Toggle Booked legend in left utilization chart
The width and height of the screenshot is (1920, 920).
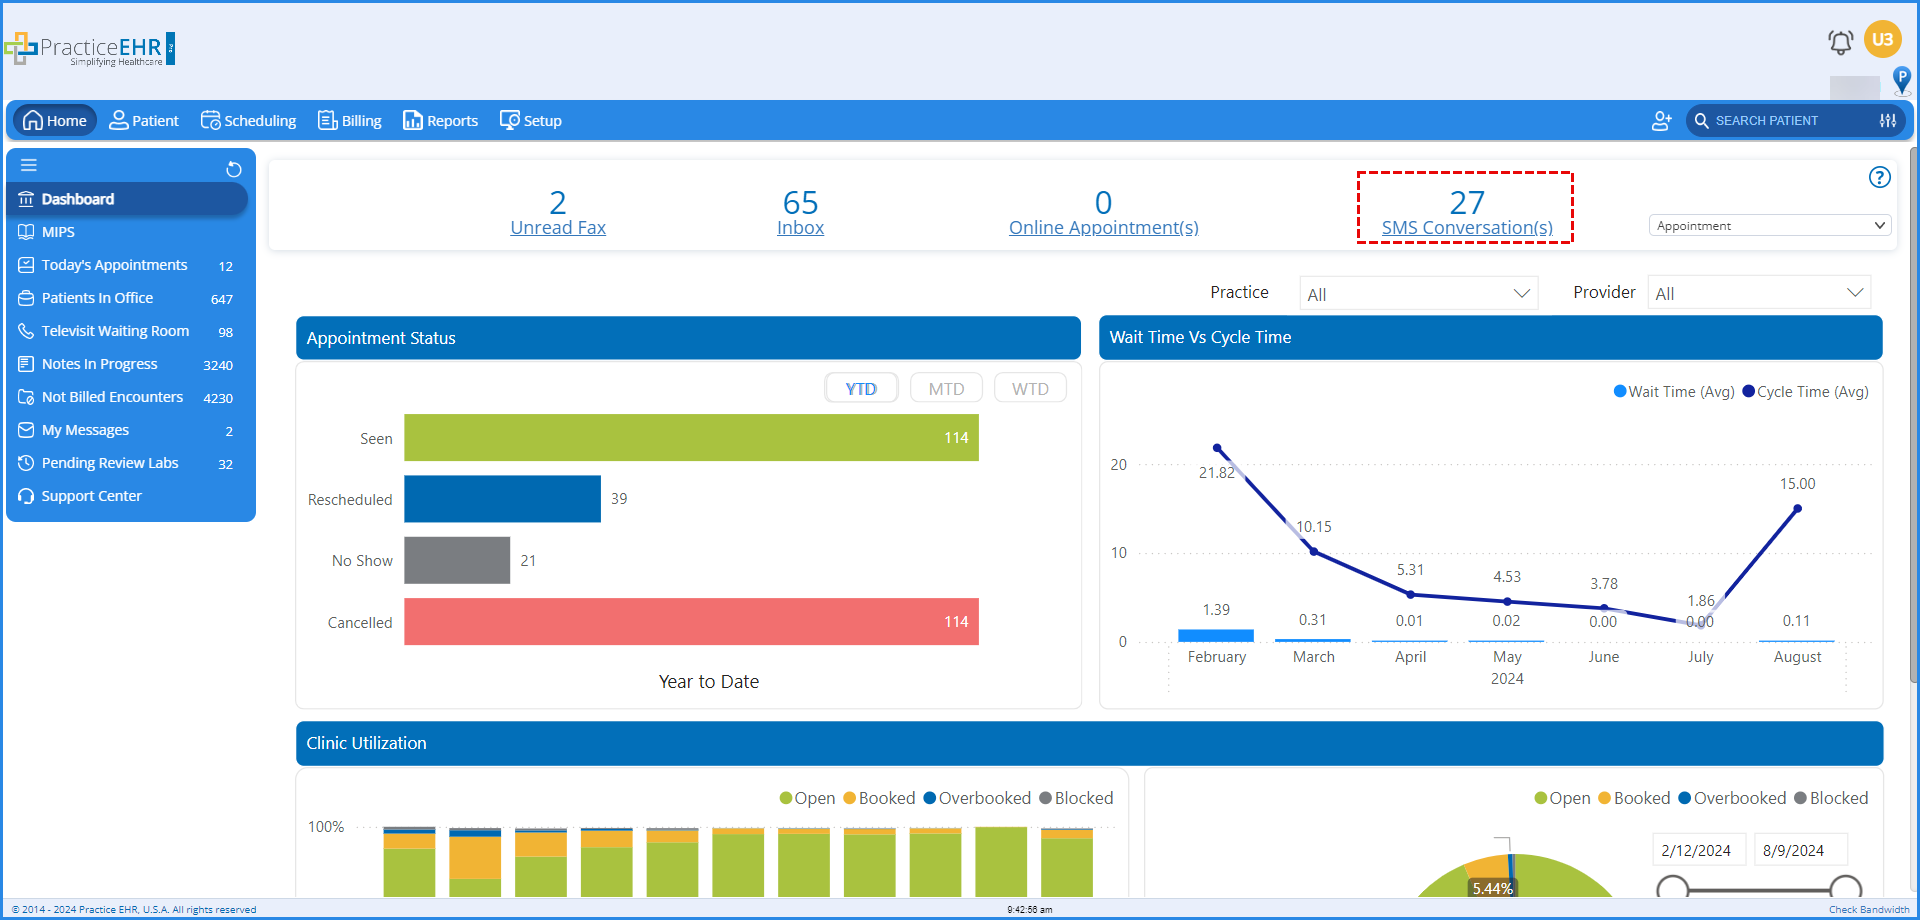[879, 798]
